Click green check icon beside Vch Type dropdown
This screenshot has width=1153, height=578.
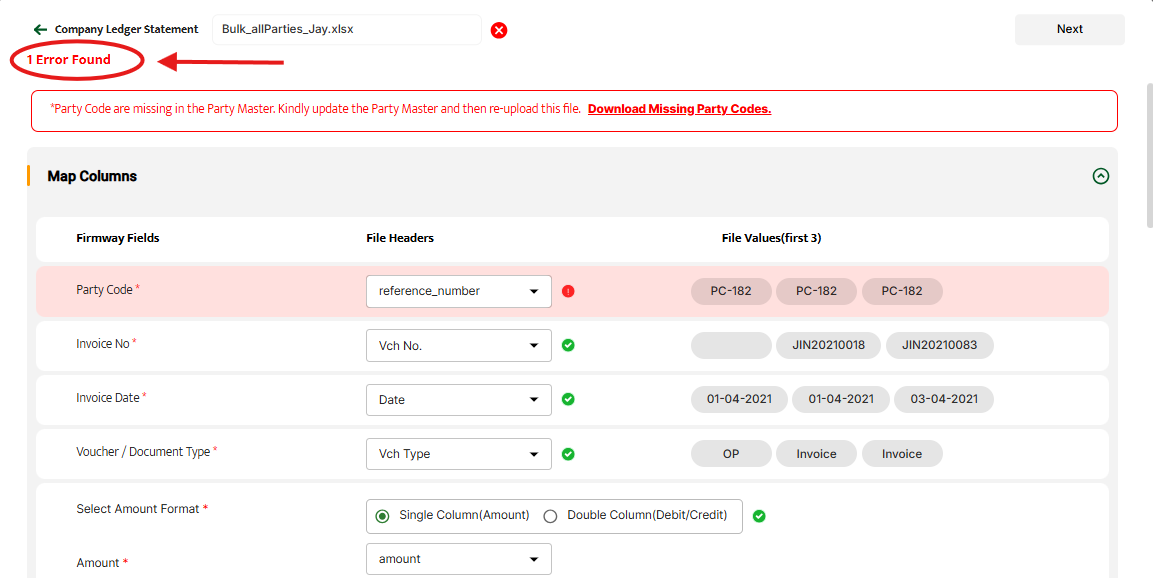[x=568, y=454]
